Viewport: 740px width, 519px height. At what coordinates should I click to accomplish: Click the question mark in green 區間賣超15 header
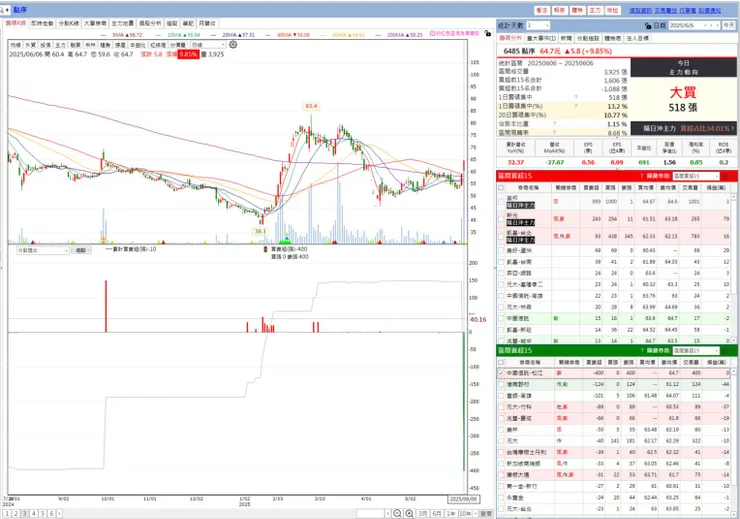(x=641, y=351)
